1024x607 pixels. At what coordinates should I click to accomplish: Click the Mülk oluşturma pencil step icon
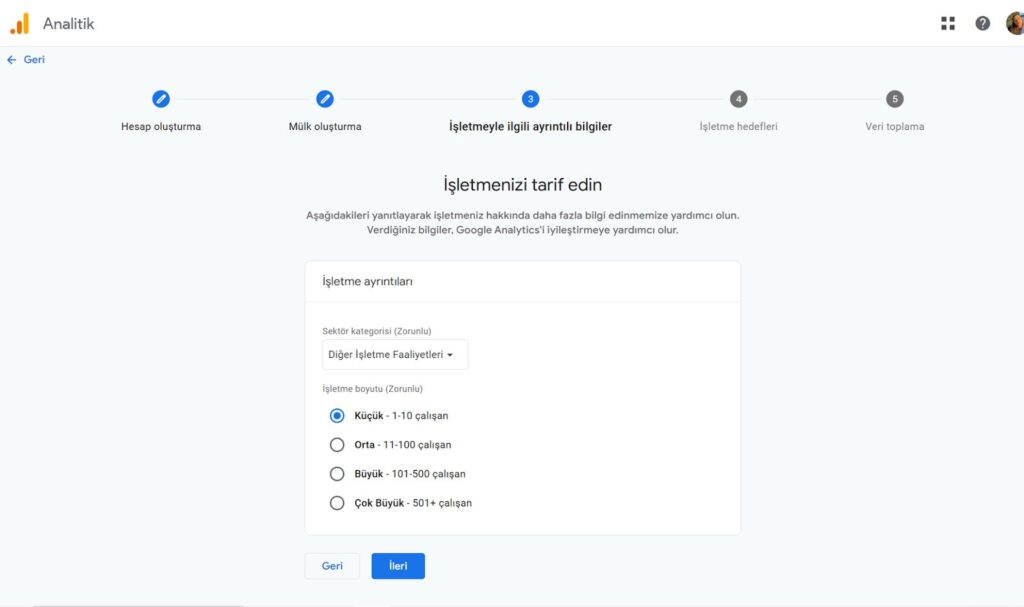pyautogui.click(x=325, y=99)
